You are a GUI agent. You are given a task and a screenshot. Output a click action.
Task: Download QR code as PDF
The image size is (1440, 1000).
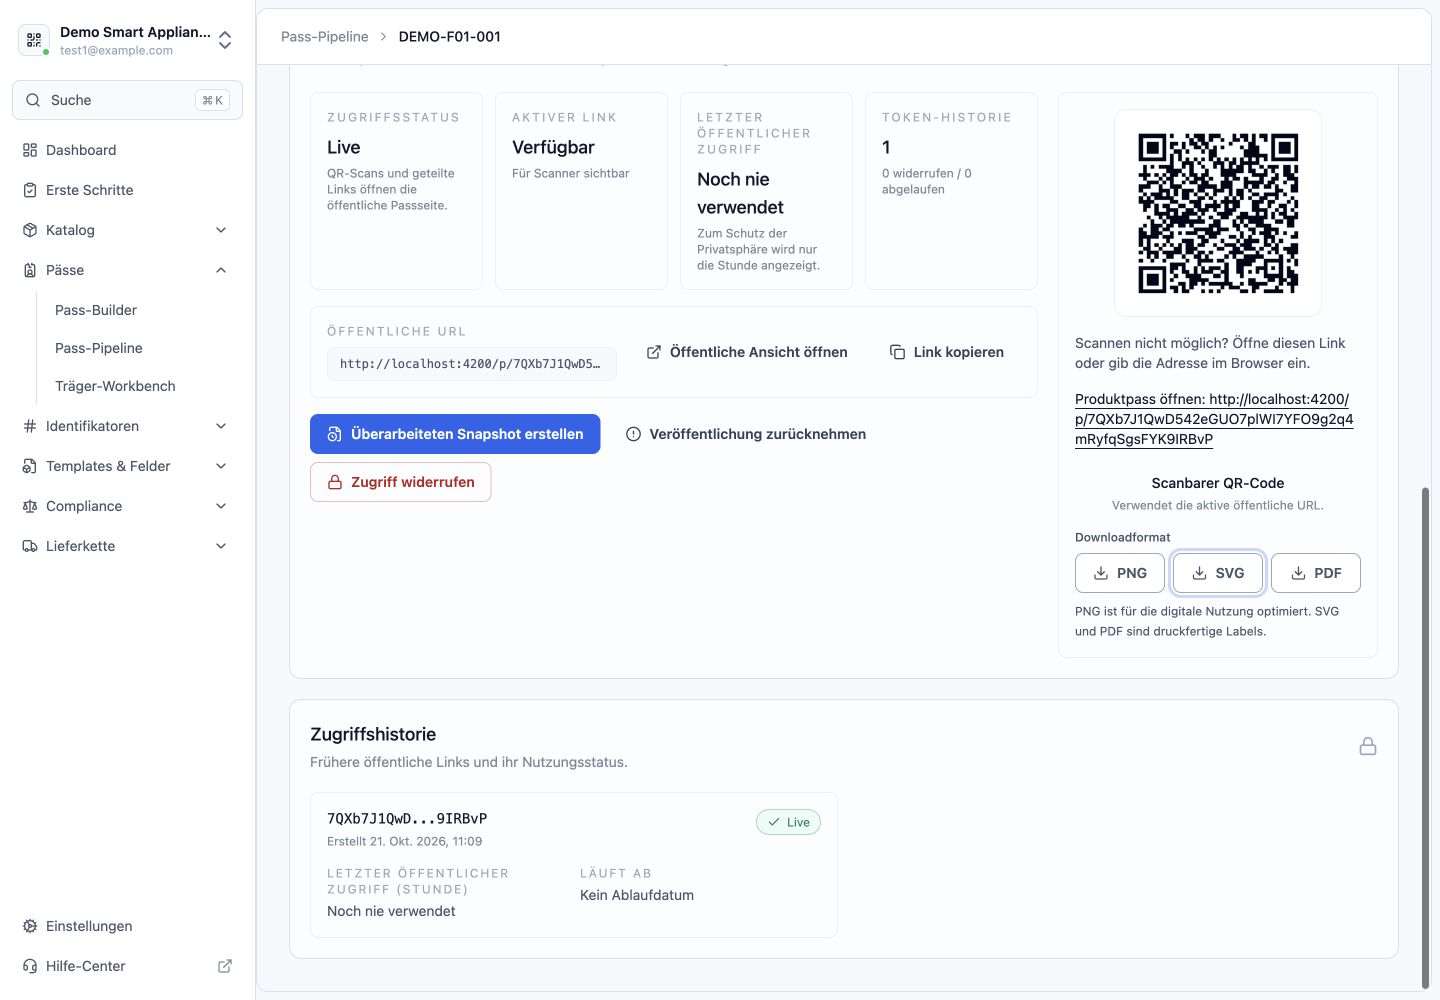coord(1316,573)
